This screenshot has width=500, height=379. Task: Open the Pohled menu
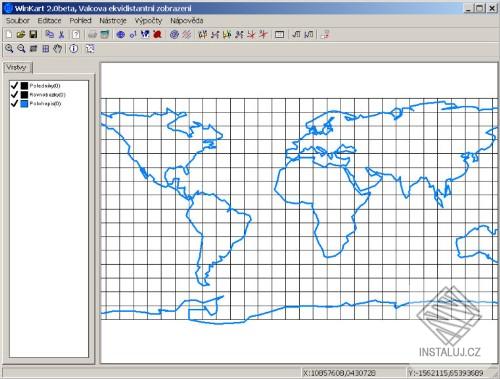pos(80,21)
